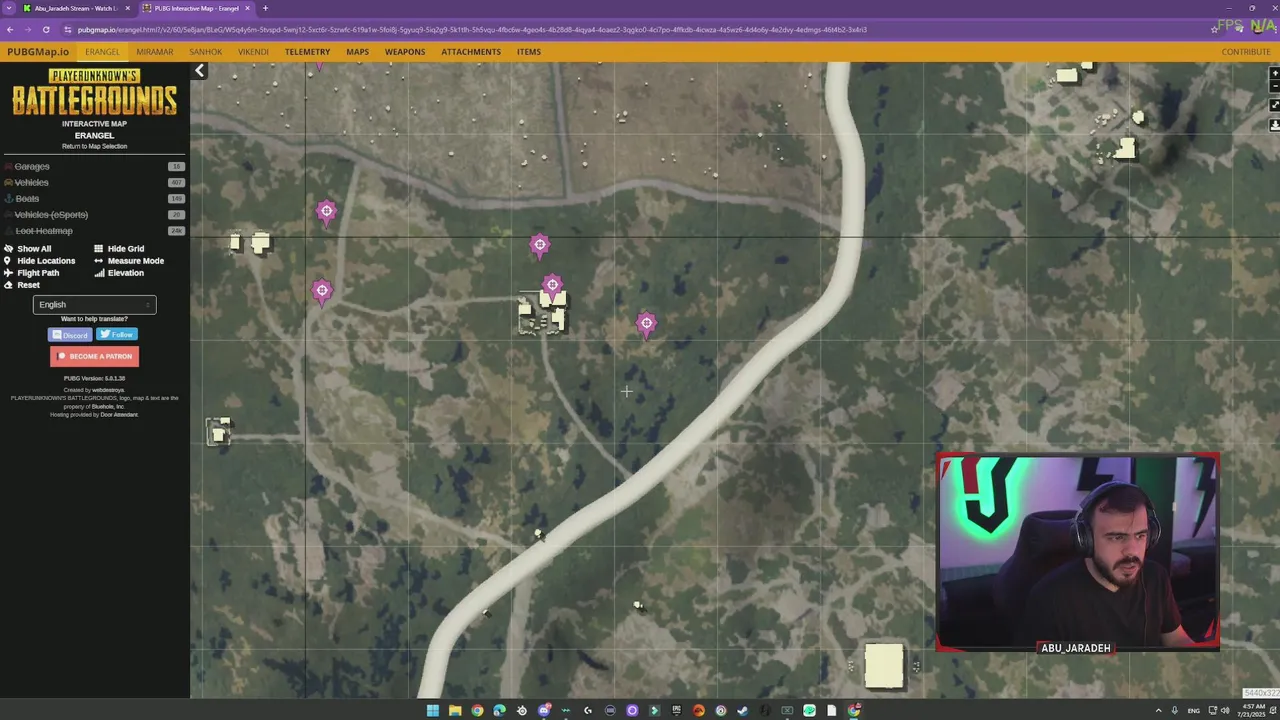Select the SANHOK map tab
The width and height of the screenshot is (1280, 720).
[x=206, y=52]
